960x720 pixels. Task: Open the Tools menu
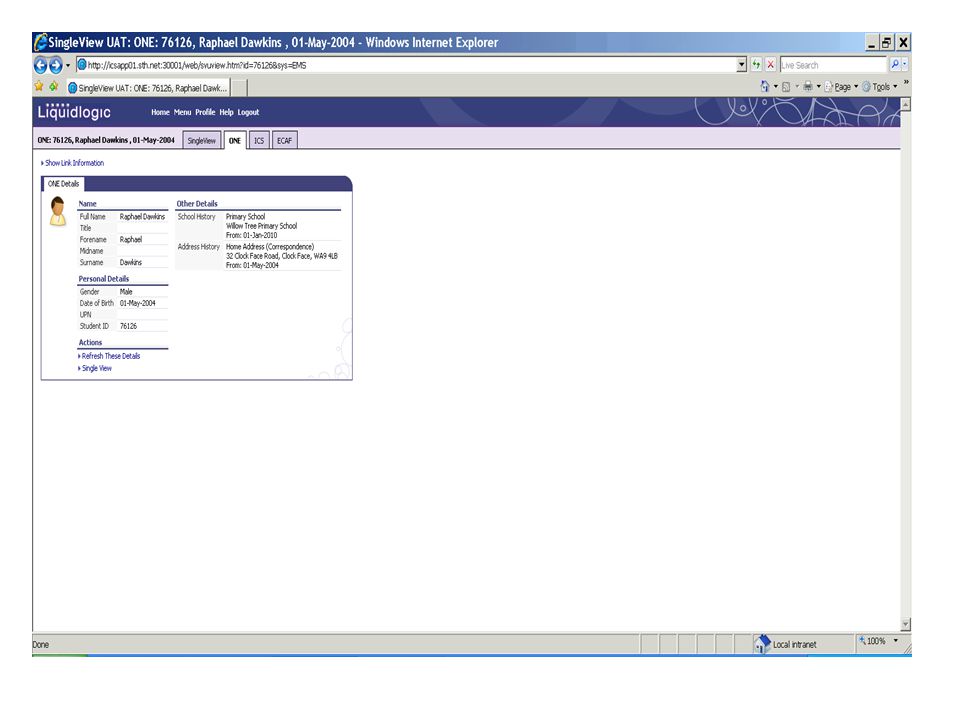click(880, 87)
